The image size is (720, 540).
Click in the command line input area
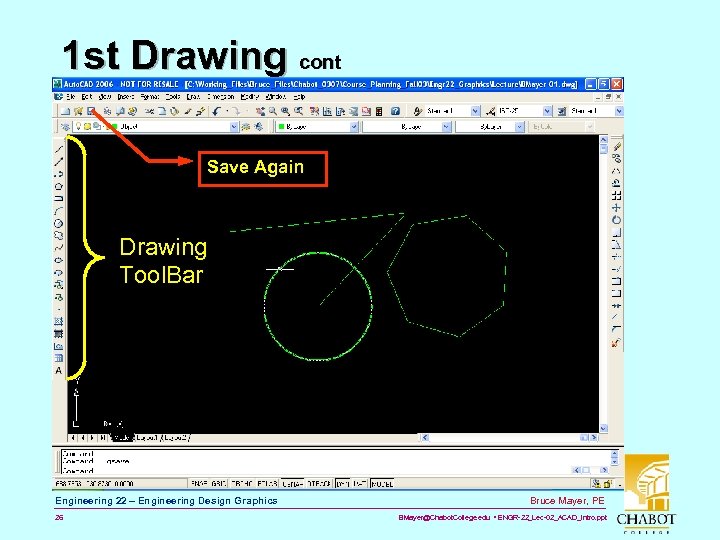coord(315,471)
